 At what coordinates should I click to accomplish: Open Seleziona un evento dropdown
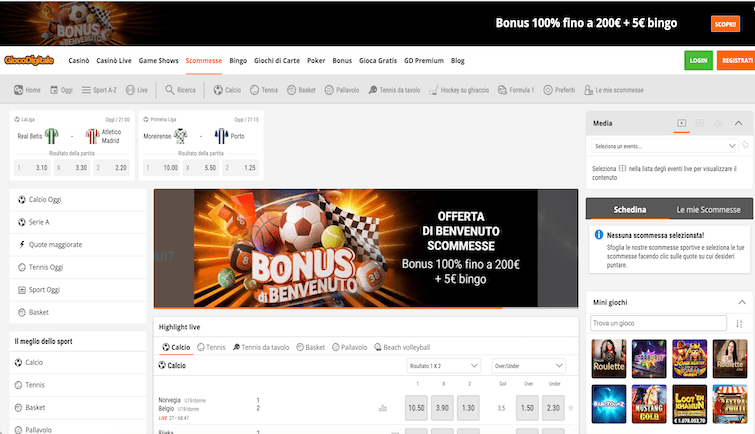664,146
